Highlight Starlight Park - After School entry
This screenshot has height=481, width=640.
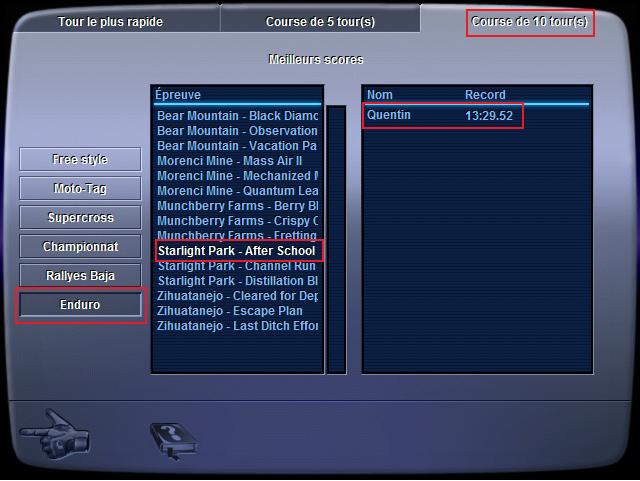[x=239, y=251]
